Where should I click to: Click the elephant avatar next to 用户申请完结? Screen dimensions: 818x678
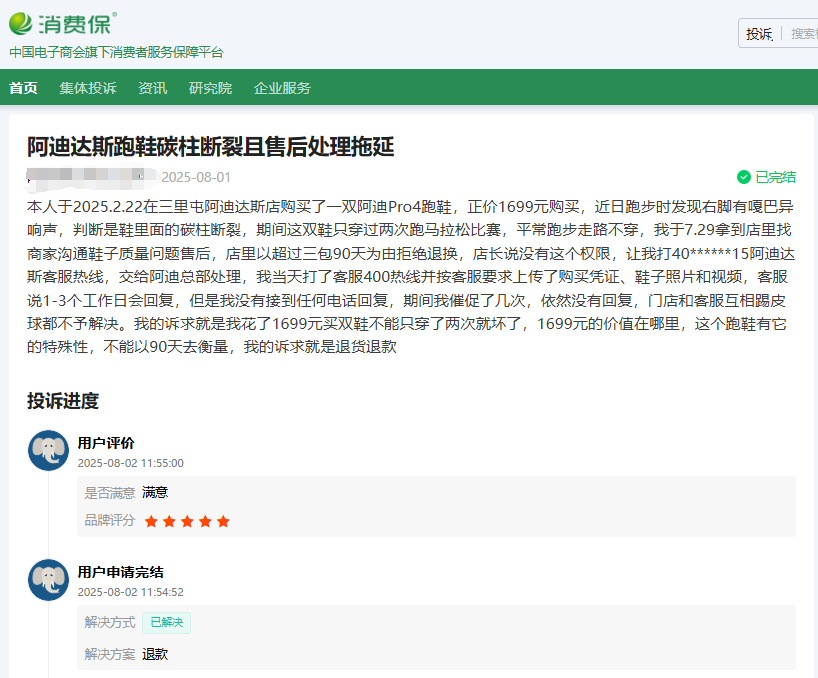point(49,580)
